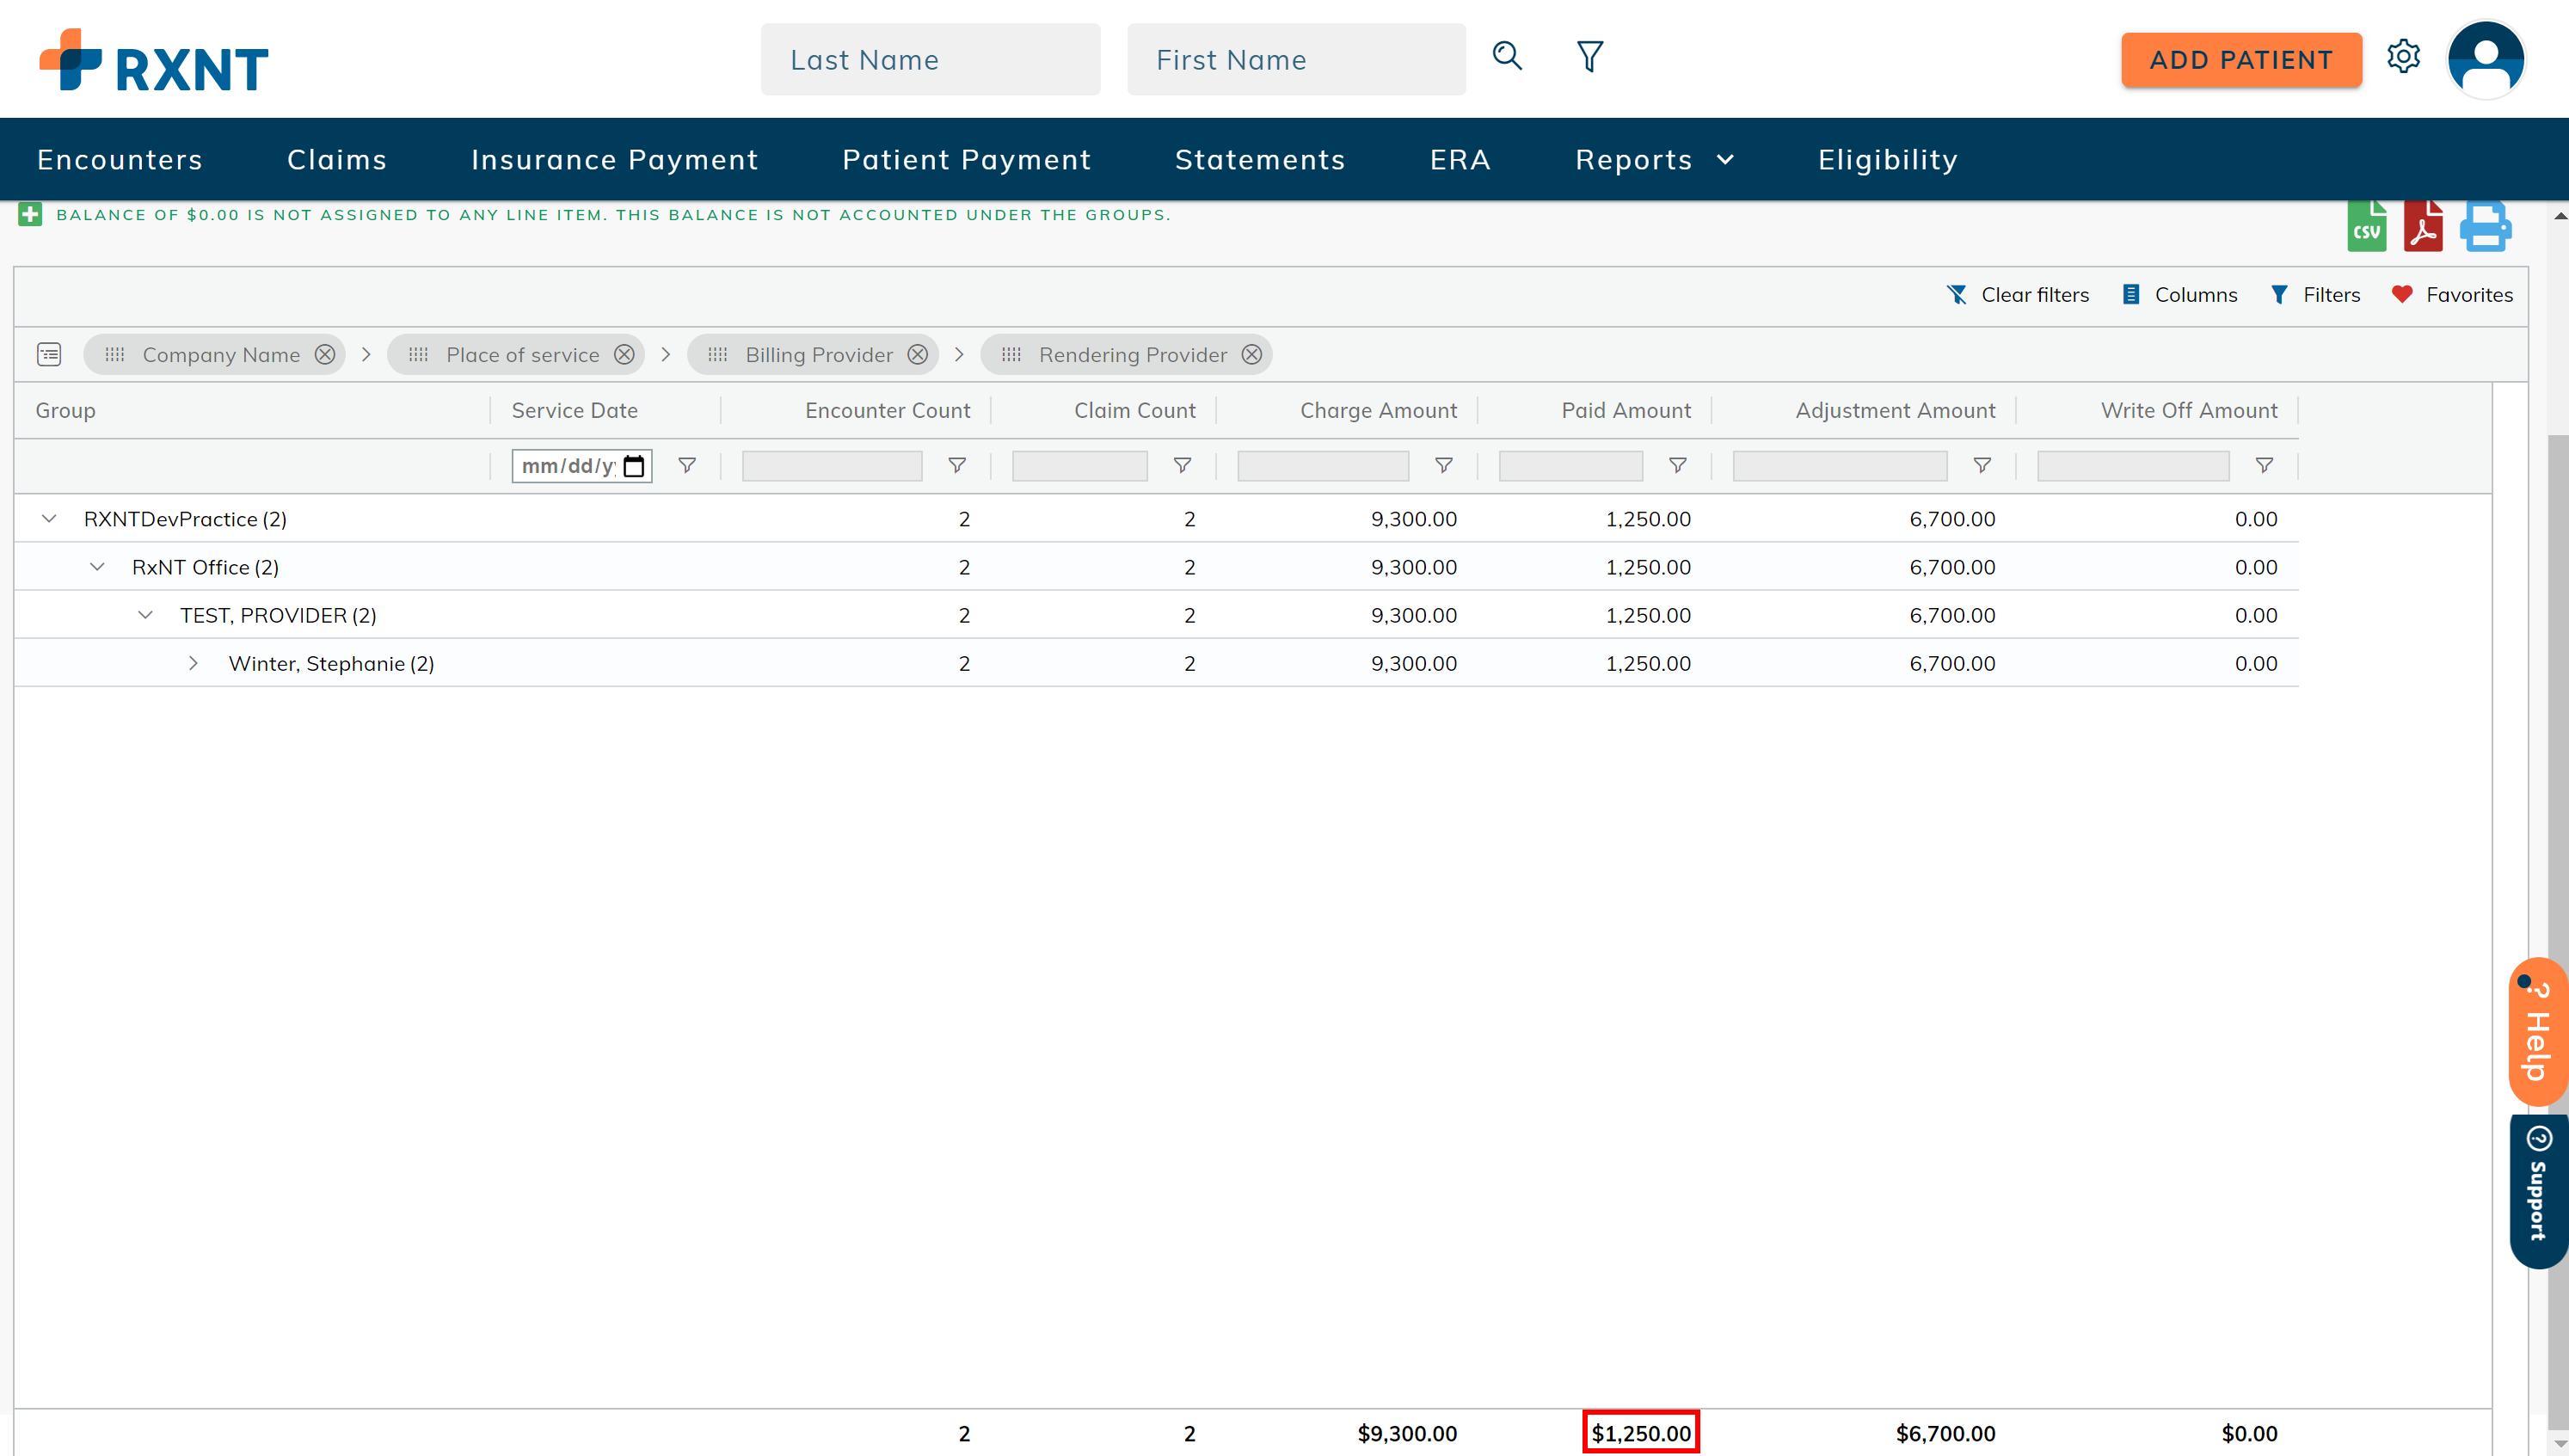Remove Billing Provider grouping
The height and width of the screenshot is (1456, 2569).
(917, 354)
